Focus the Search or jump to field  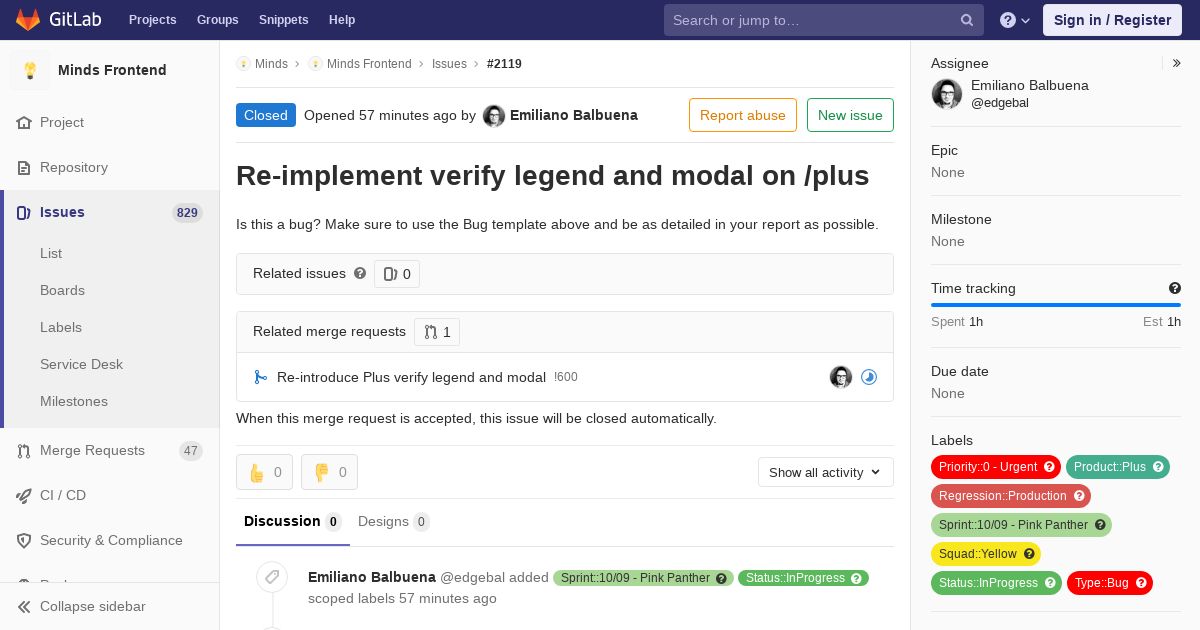824,20
